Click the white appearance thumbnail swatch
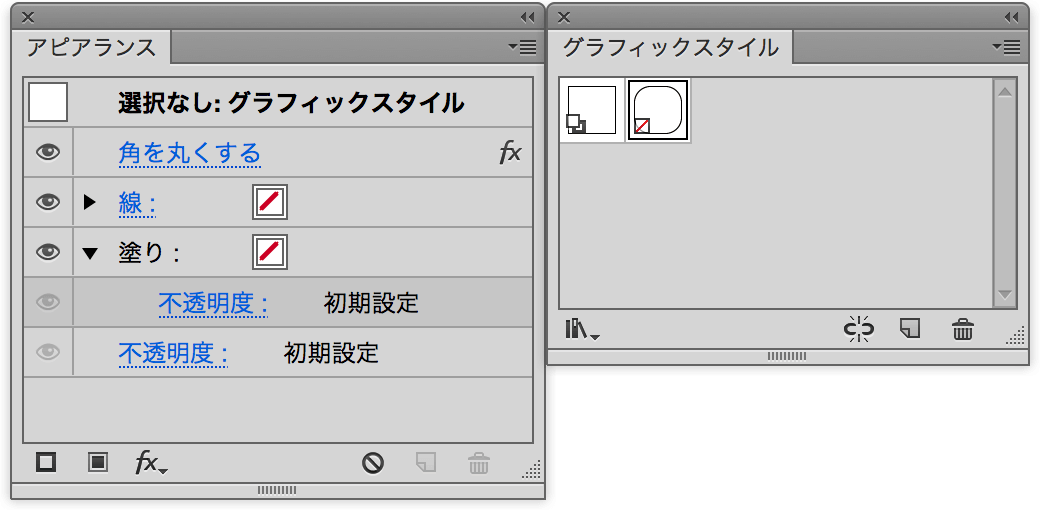1040x510 pixels. pyautogui.click(x=48, y=103)
